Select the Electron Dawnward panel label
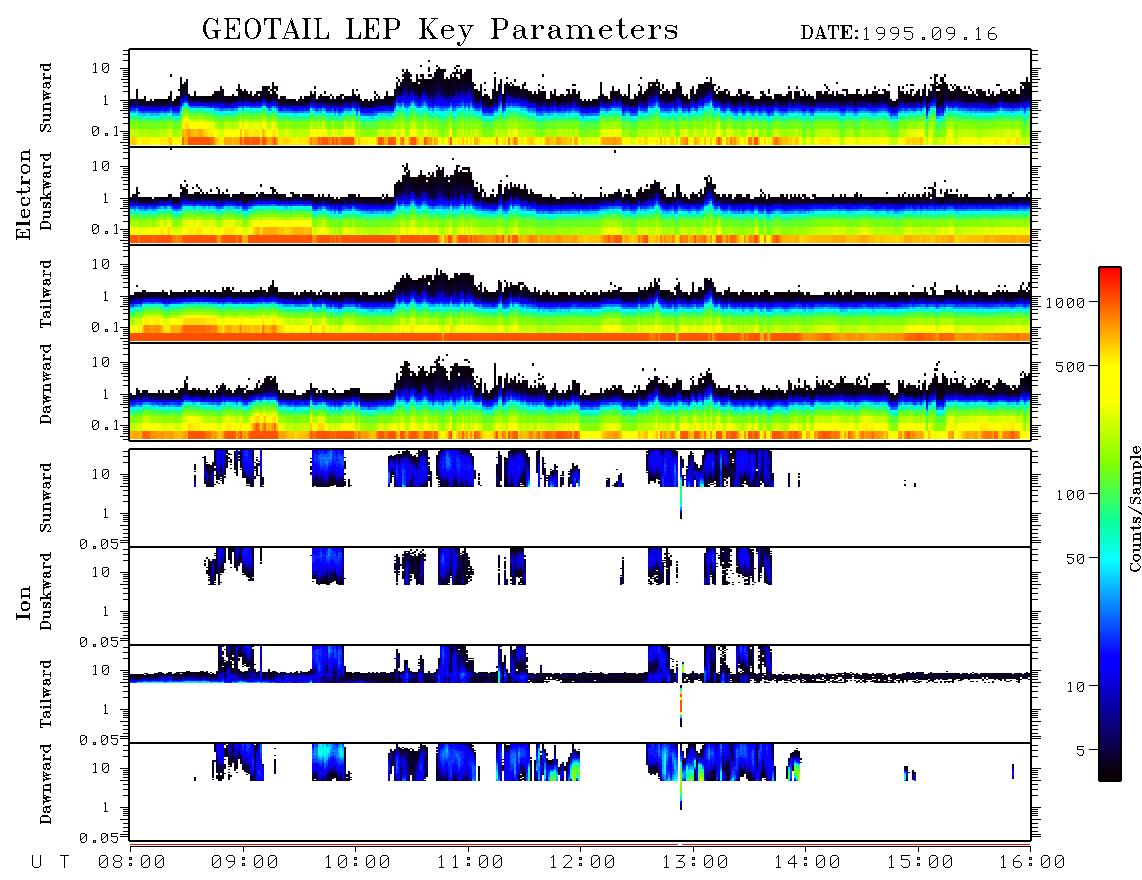This screenshot has width=1142, height=880. click(46, 384)
